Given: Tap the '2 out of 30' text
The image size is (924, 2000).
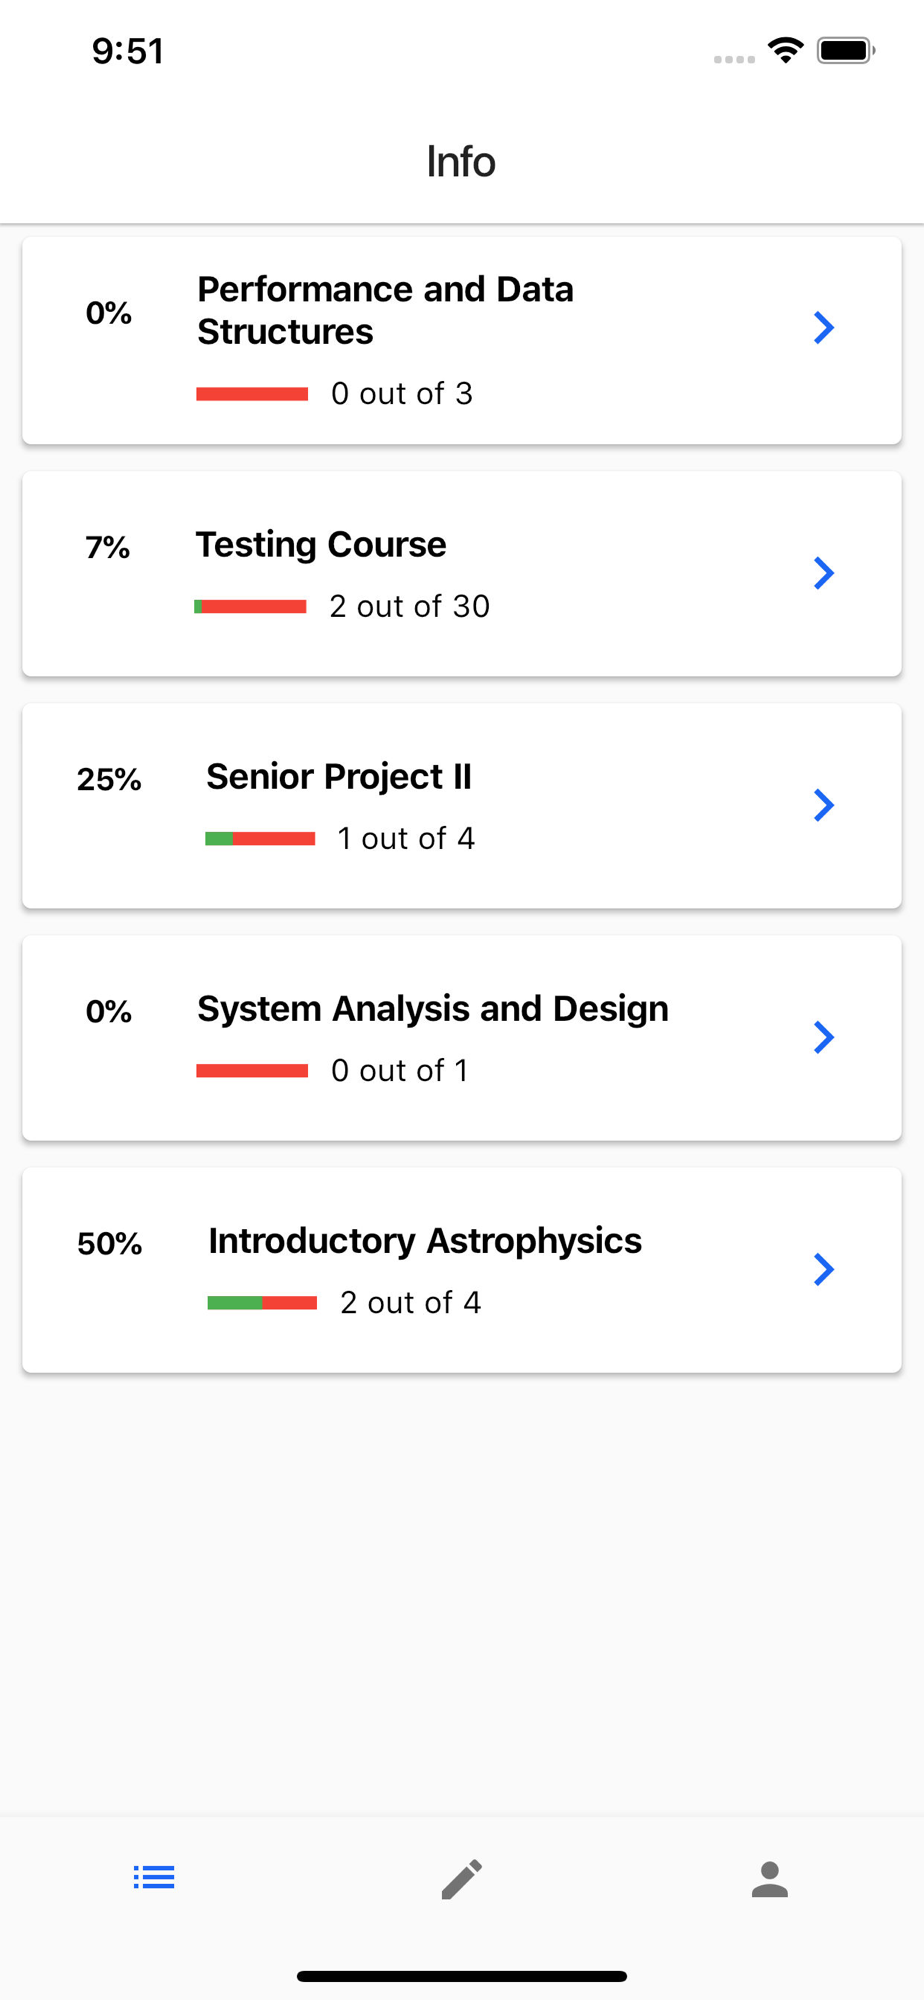Looking at the screenshot, I should click(410, 606).
